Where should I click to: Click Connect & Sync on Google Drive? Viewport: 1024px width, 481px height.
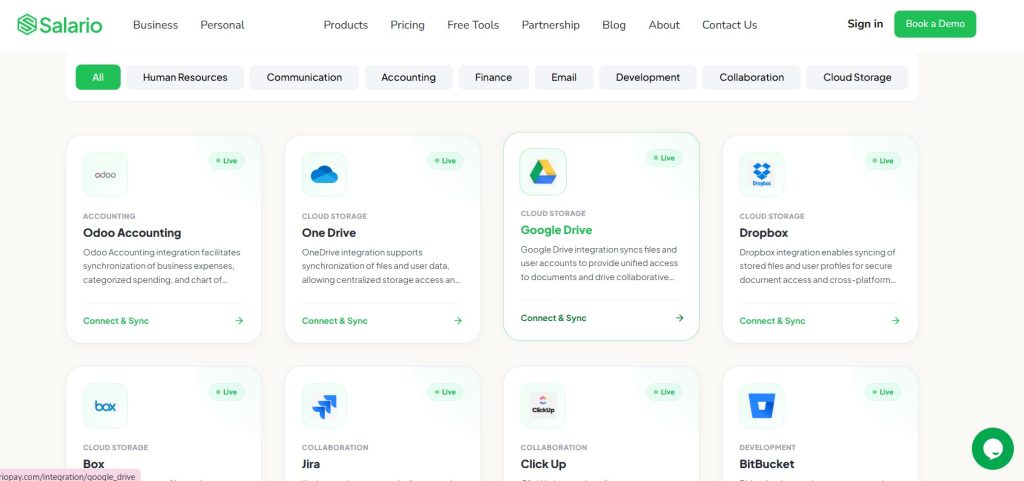(553, 318)
